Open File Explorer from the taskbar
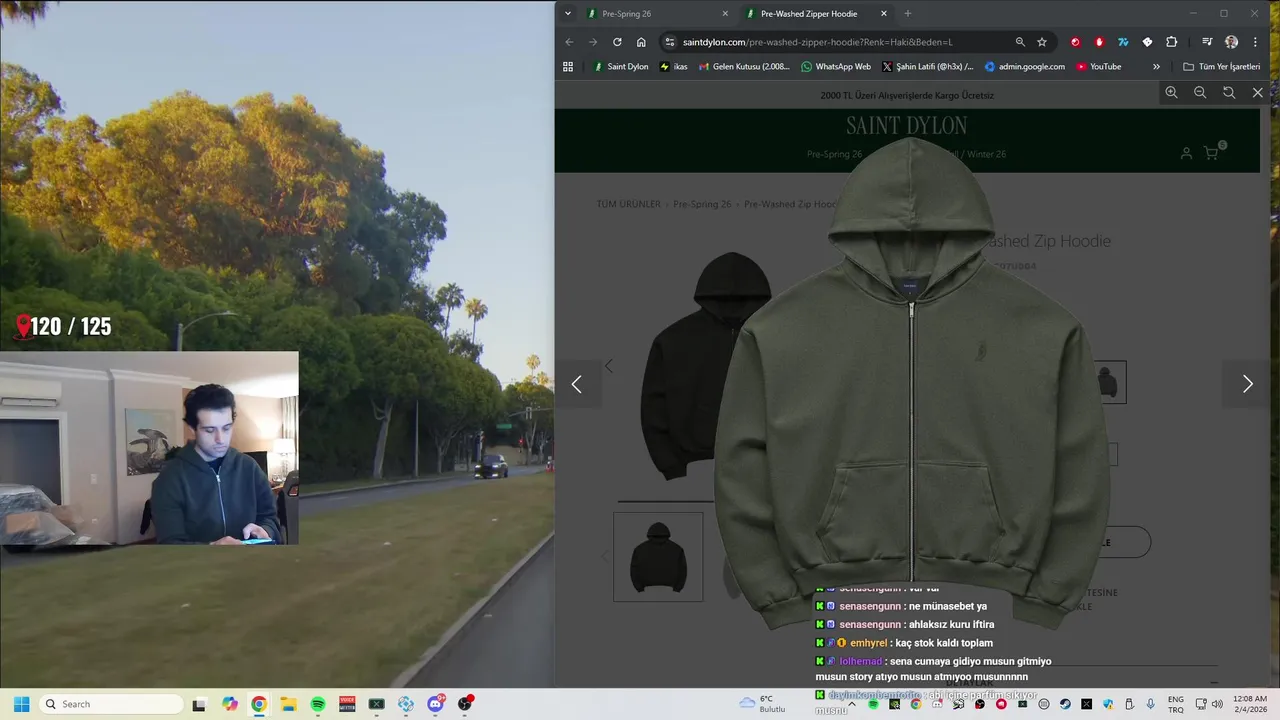The image size is (1280, 720). click(x=288, y=704)
